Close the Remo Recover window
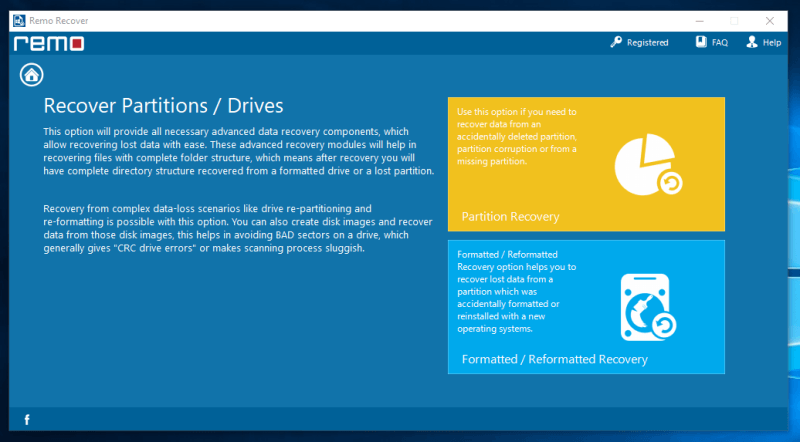Image resolution: width=800 pixels, height=442 pixels. (x=769, y=21)
